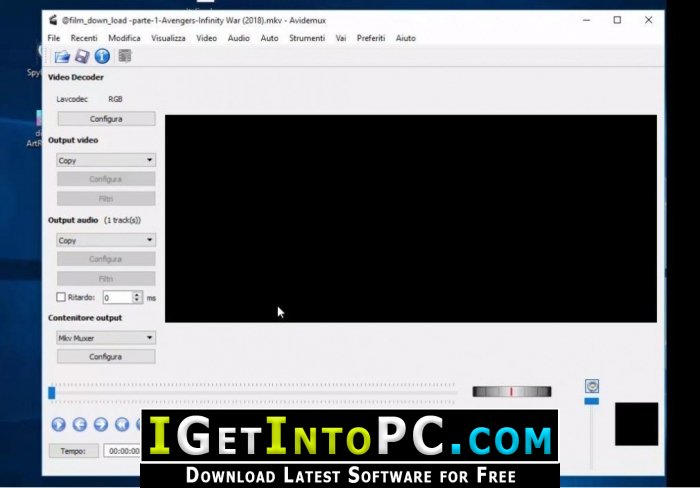Open the Audio menu

coord(239,38)
